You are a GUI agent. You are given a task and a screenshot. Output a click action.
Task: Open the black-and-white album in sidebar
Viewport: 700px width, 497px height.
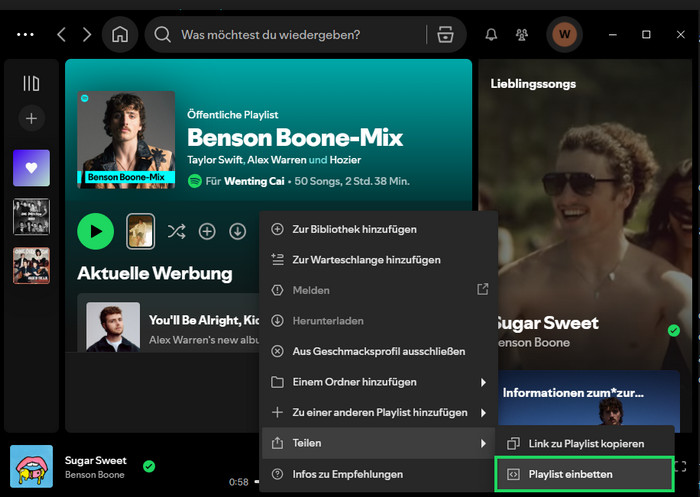31,217
